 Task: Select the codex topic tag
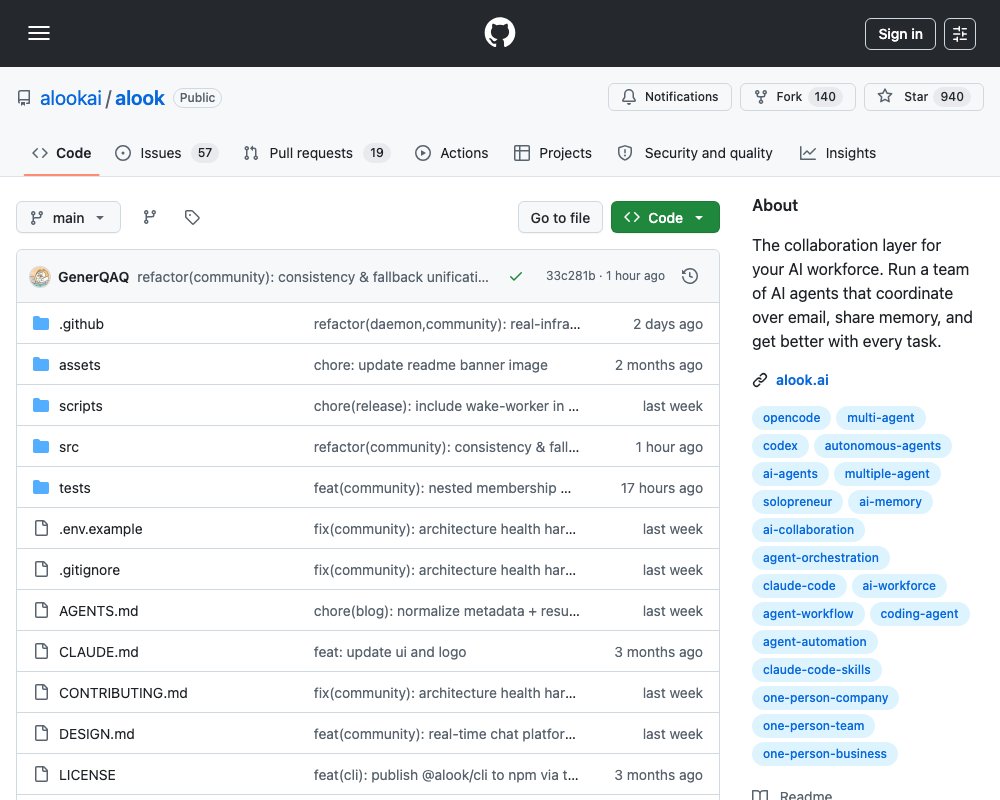pyautogui.click(x=780, y=446)
